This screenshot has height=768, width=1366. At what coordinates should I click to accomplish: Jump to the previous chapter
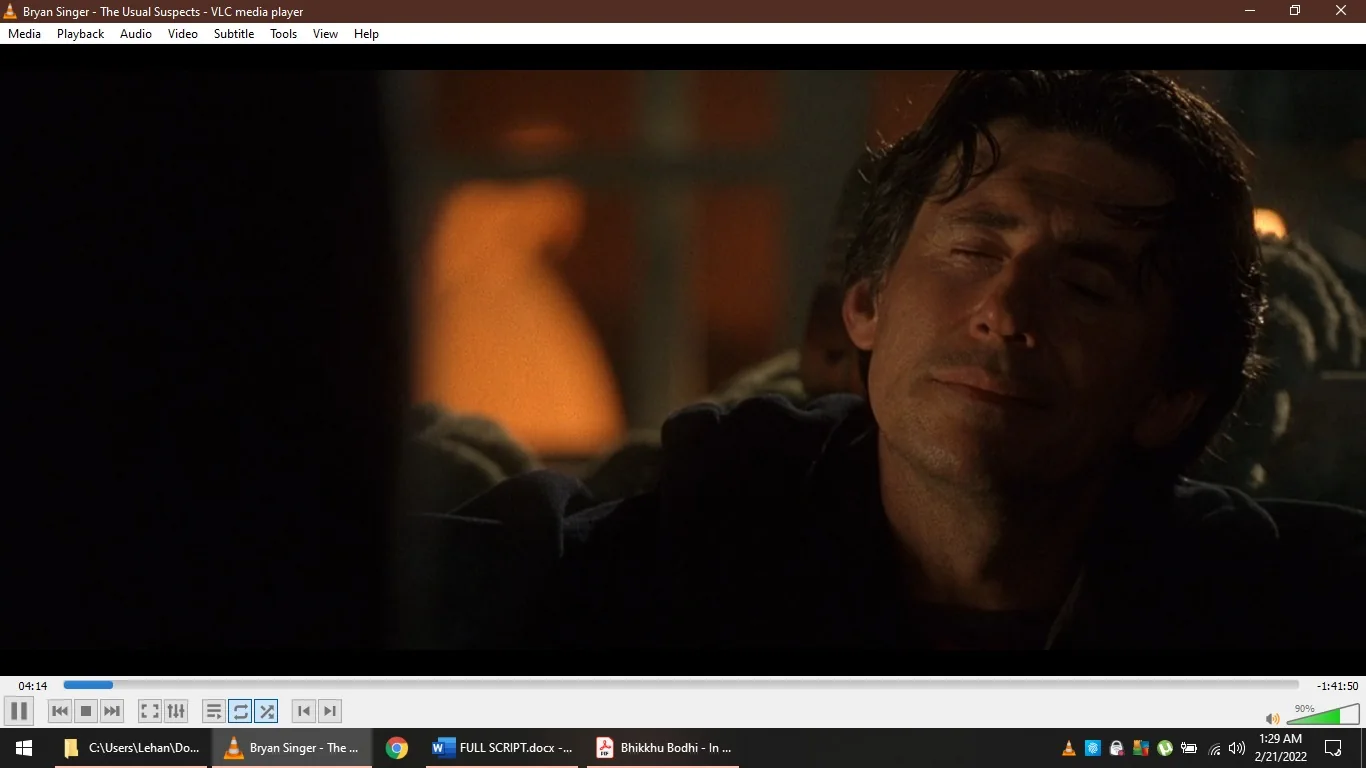pos(304,711)
